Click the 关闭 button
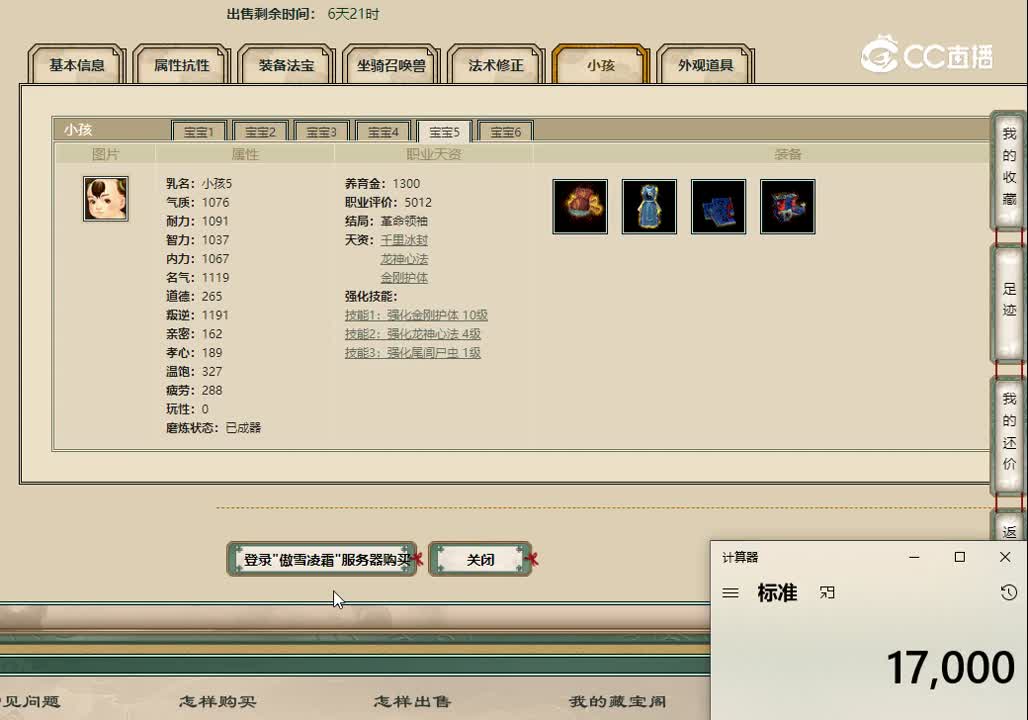This screenshot has width=1028, height=720. (x=480, y=559)
